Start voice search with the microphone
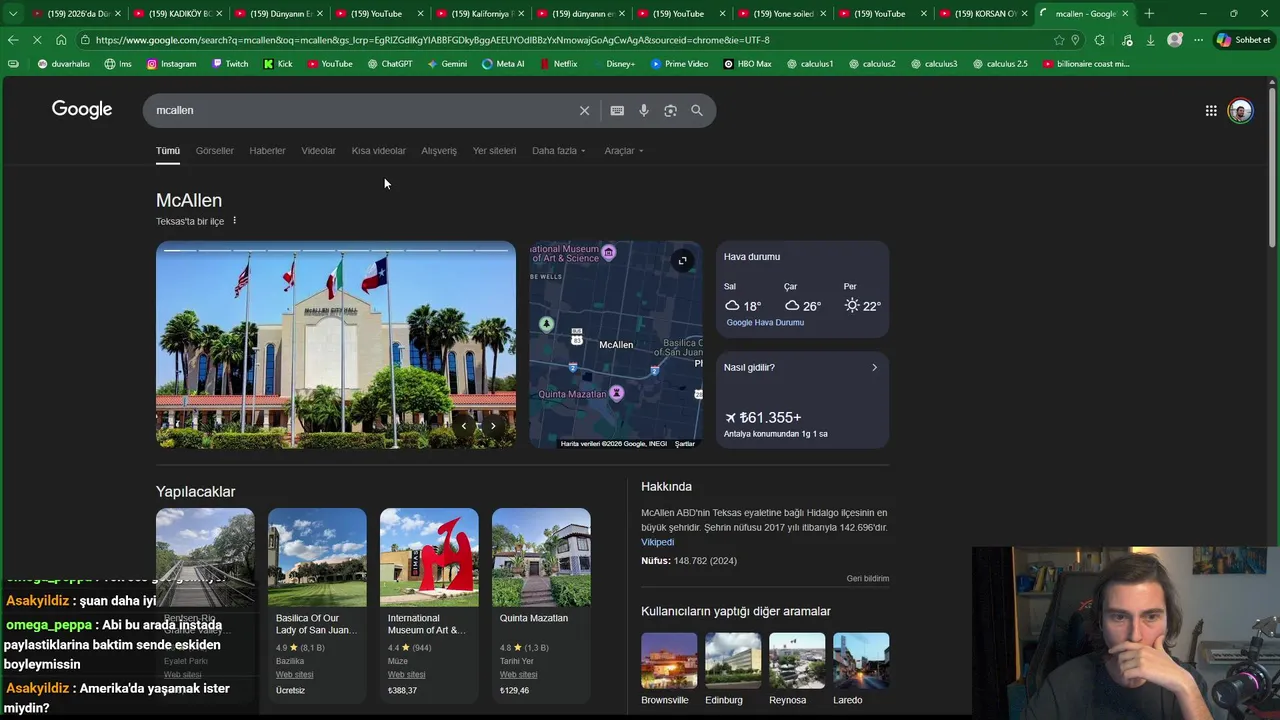Screen dimensions: 1280x720 point(644,111)
